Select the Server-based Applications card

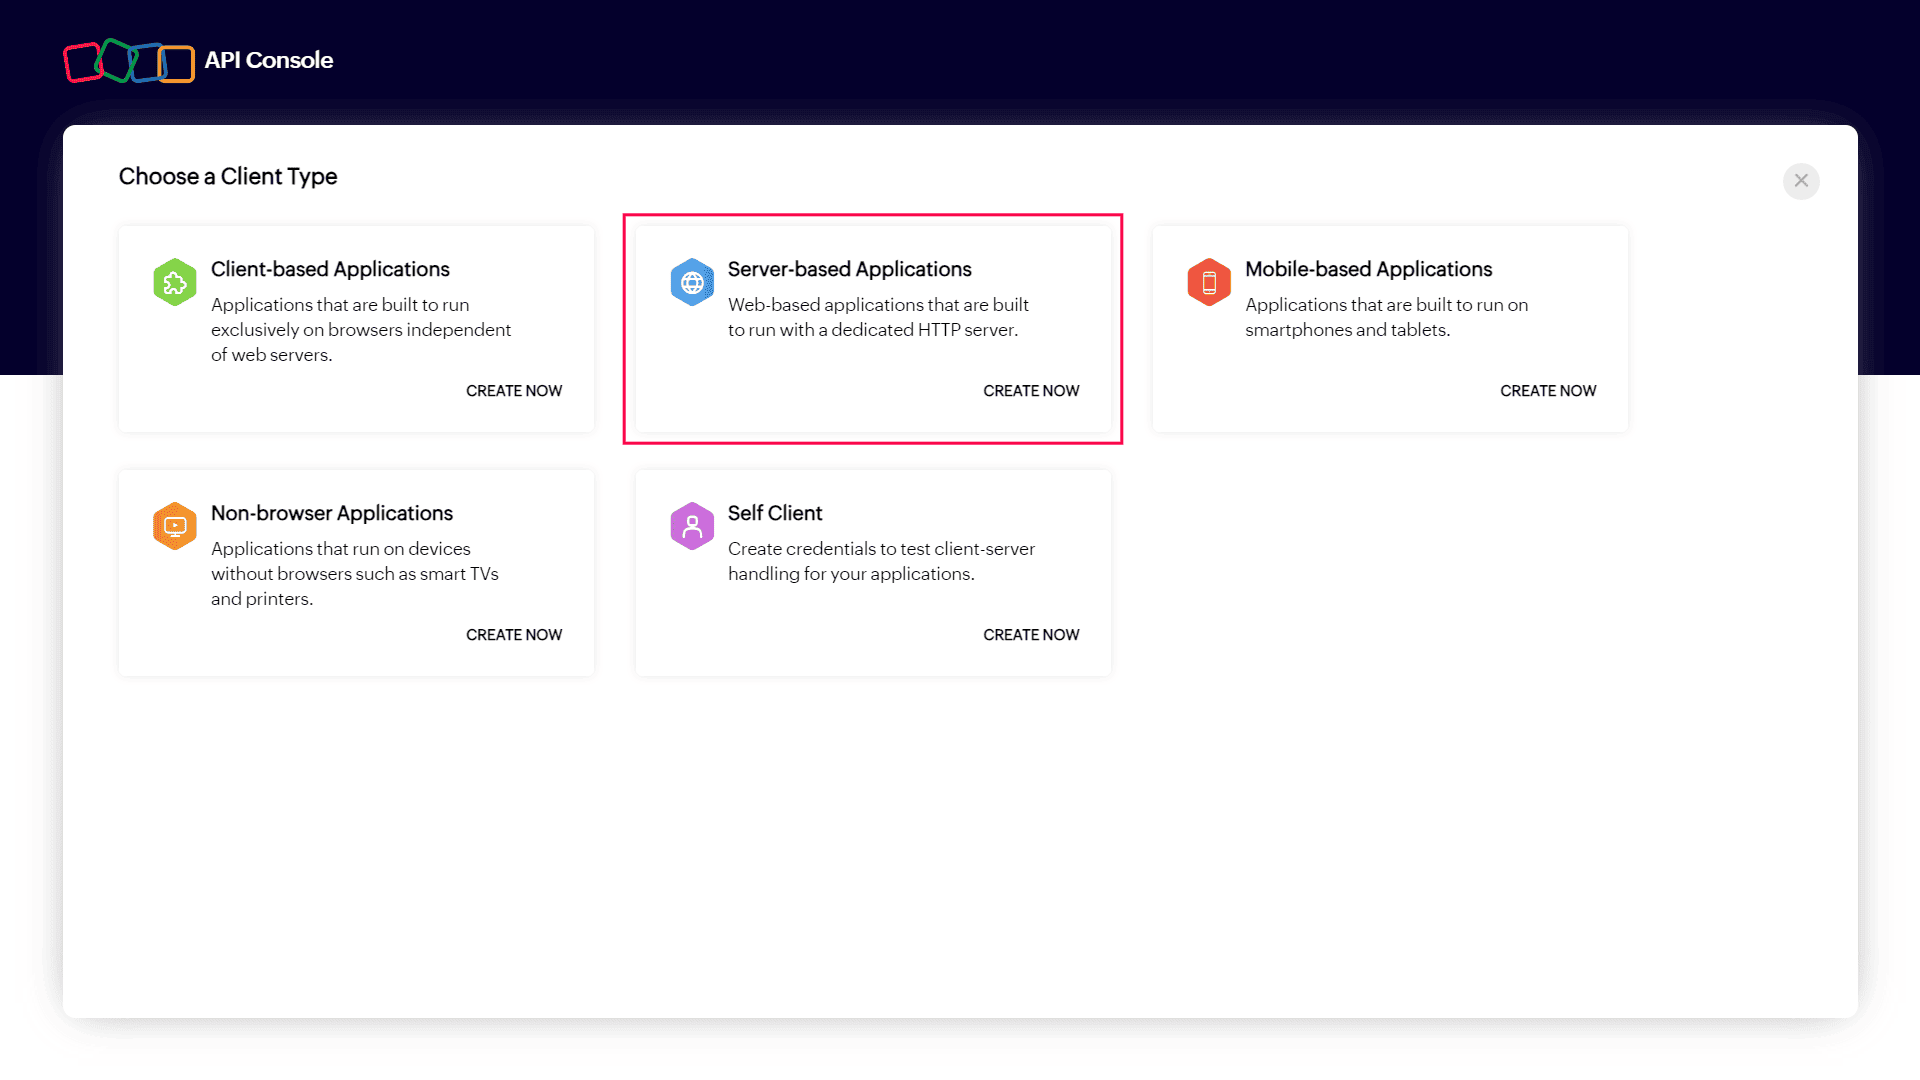tap(872, 329)
